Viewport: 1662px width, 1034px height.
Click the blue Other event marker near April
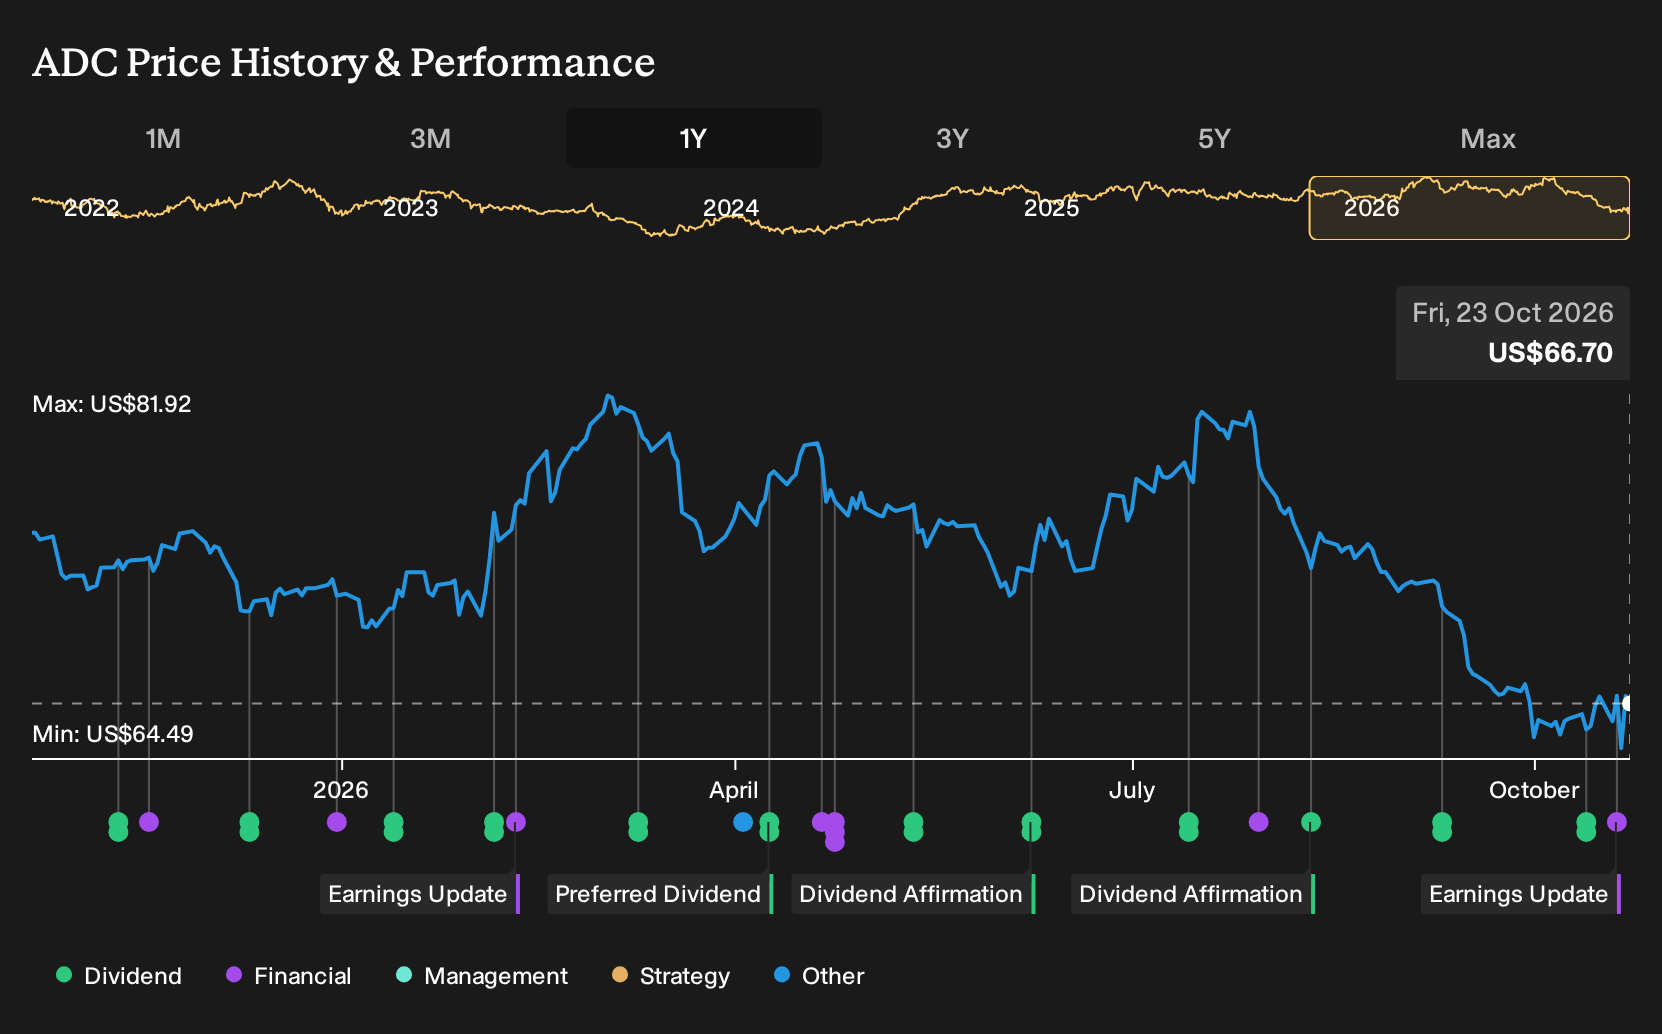(743, 822)
